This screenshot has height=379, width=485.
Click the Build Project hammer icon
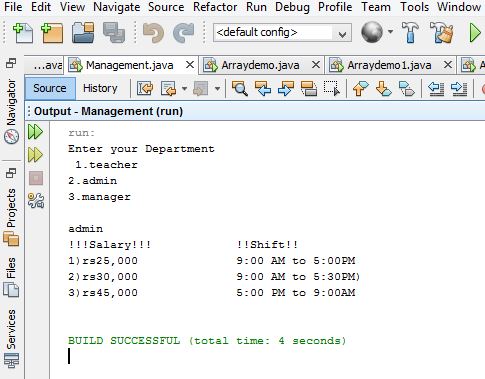[410, 32]
